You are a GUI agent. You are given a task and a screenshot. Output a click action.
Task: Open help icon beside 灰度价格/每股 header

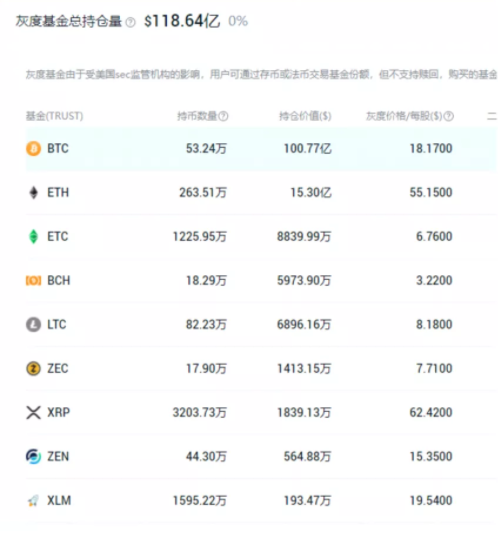click(449, 116)
